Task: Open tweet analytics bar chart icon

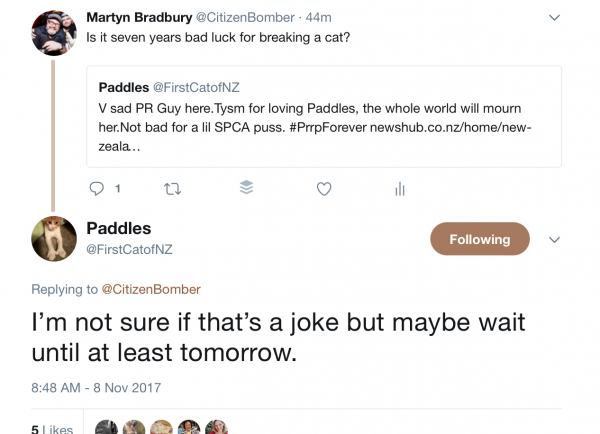Action: coord(399,188)
